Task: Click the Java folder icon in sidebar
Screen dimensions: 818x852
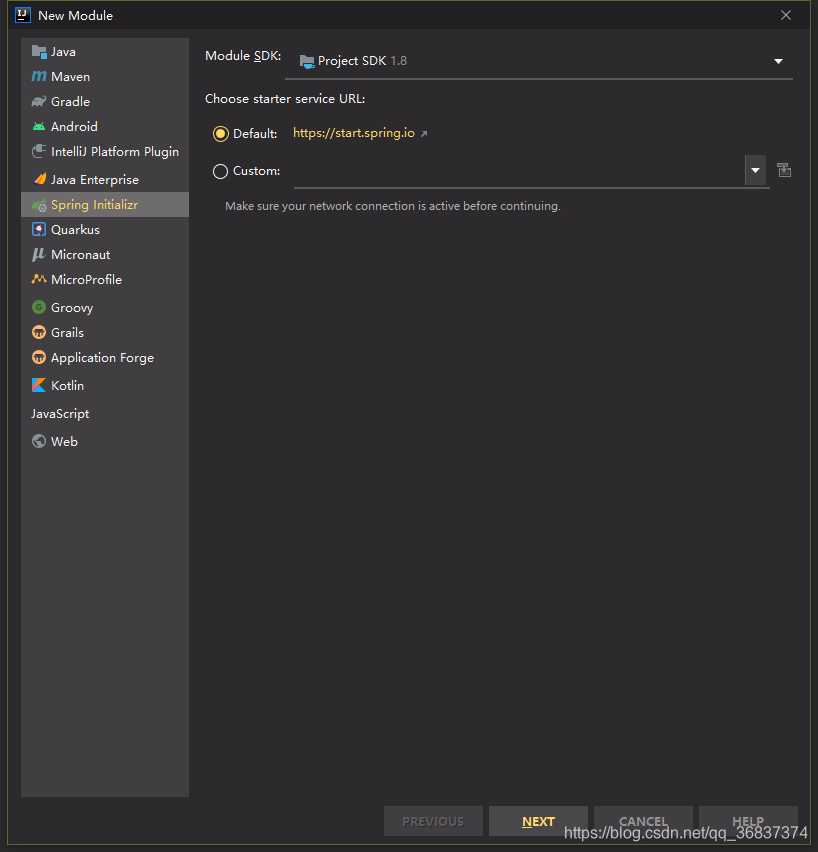Action: pos(39,52)
